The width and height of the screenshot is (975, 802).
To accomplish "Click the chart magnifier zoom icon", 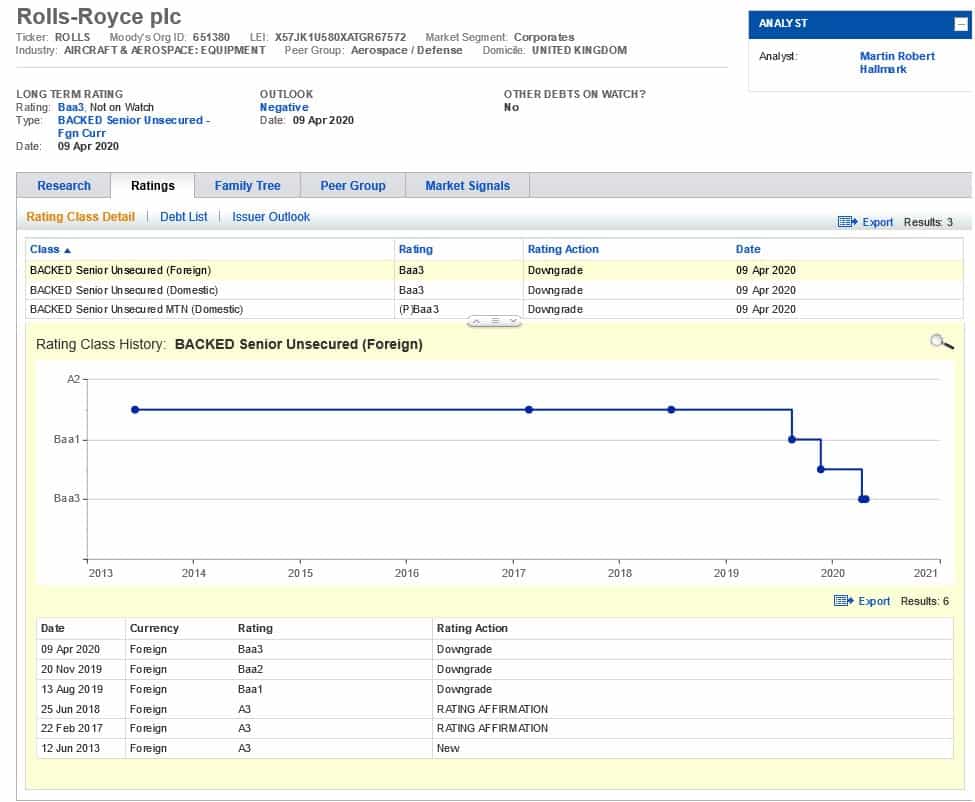I will click(x=941, y=342).
